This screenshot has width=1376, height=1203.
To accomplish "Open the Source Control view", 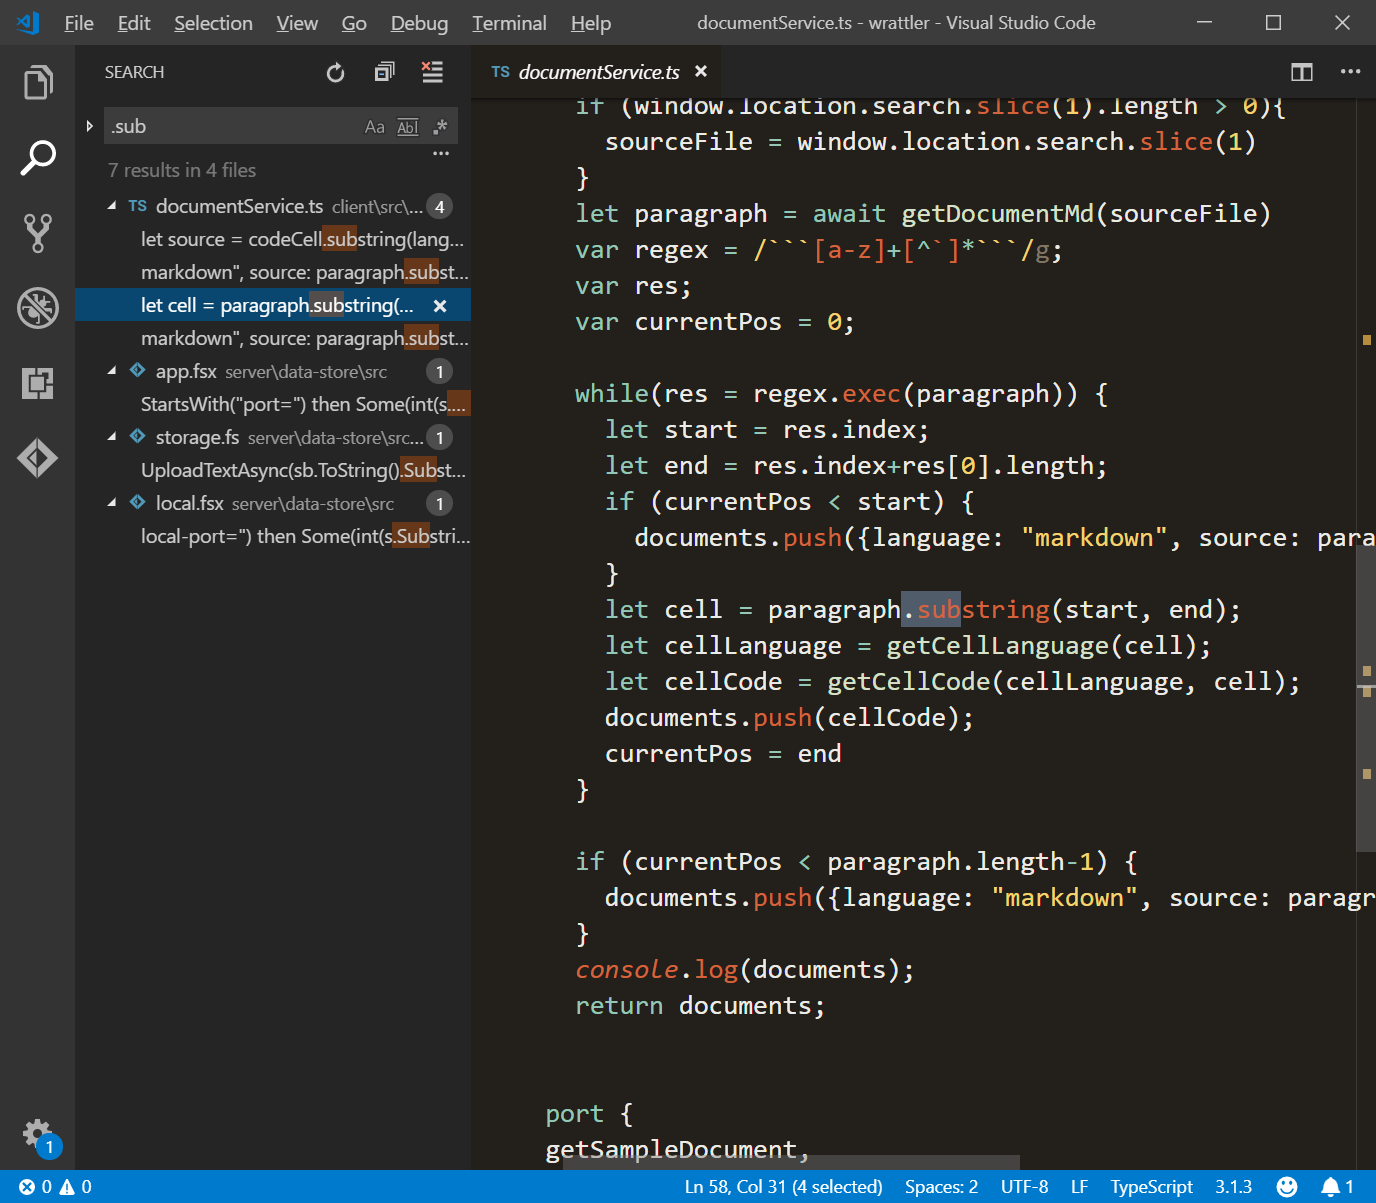I will [38, 233].
